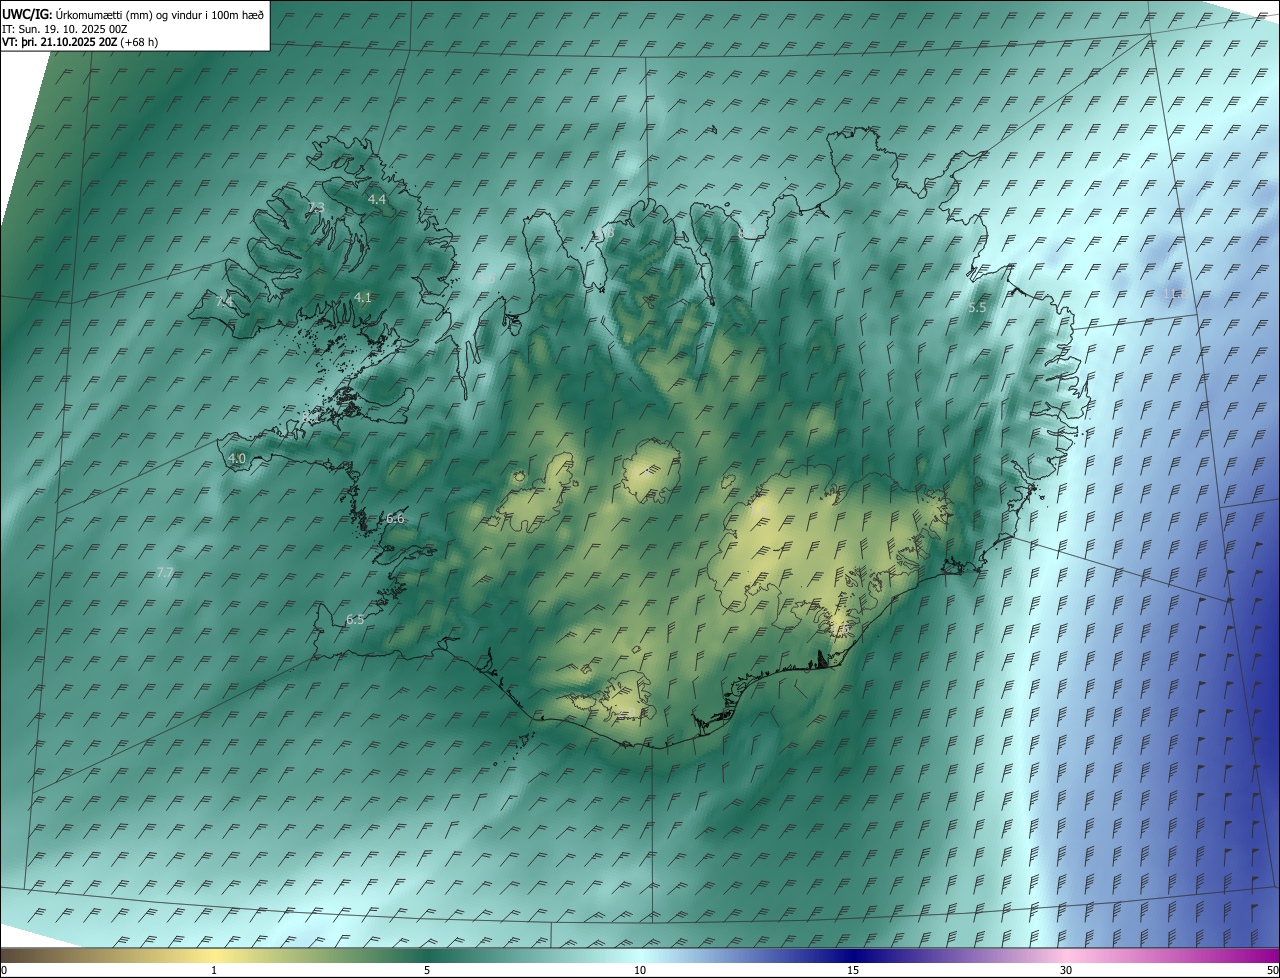Select the 4.0 value label on the map

[237, 459]
